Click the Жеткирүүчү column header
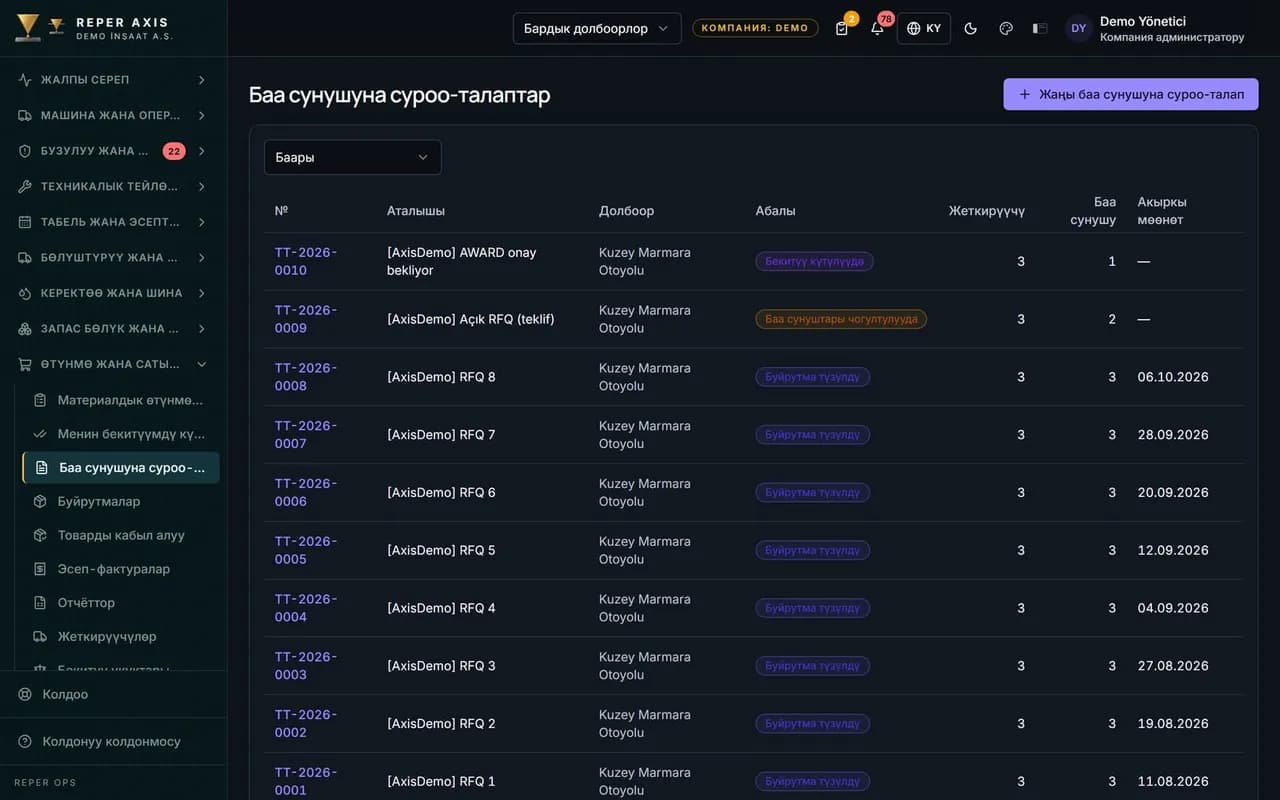This screenshot has width=1280, height=800. click(987, 211)
